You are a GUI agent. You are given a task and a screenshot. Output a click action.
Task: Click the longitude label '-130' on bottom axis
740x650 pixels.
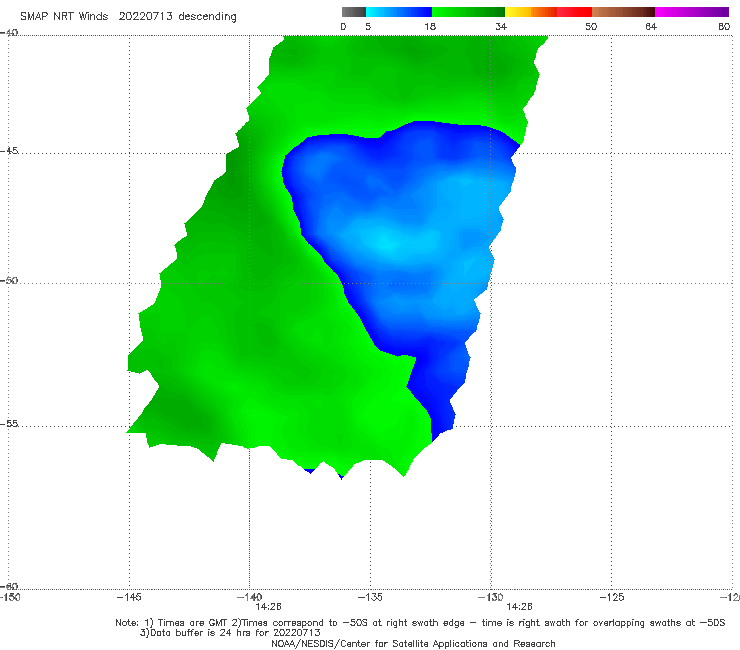[x=491, y=597]
